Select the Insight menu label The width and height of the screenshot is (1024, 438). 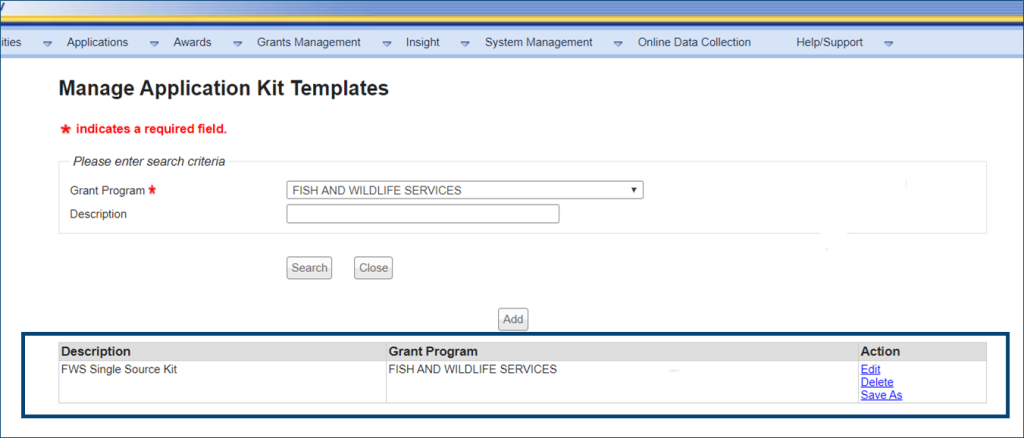click(422, 42)
